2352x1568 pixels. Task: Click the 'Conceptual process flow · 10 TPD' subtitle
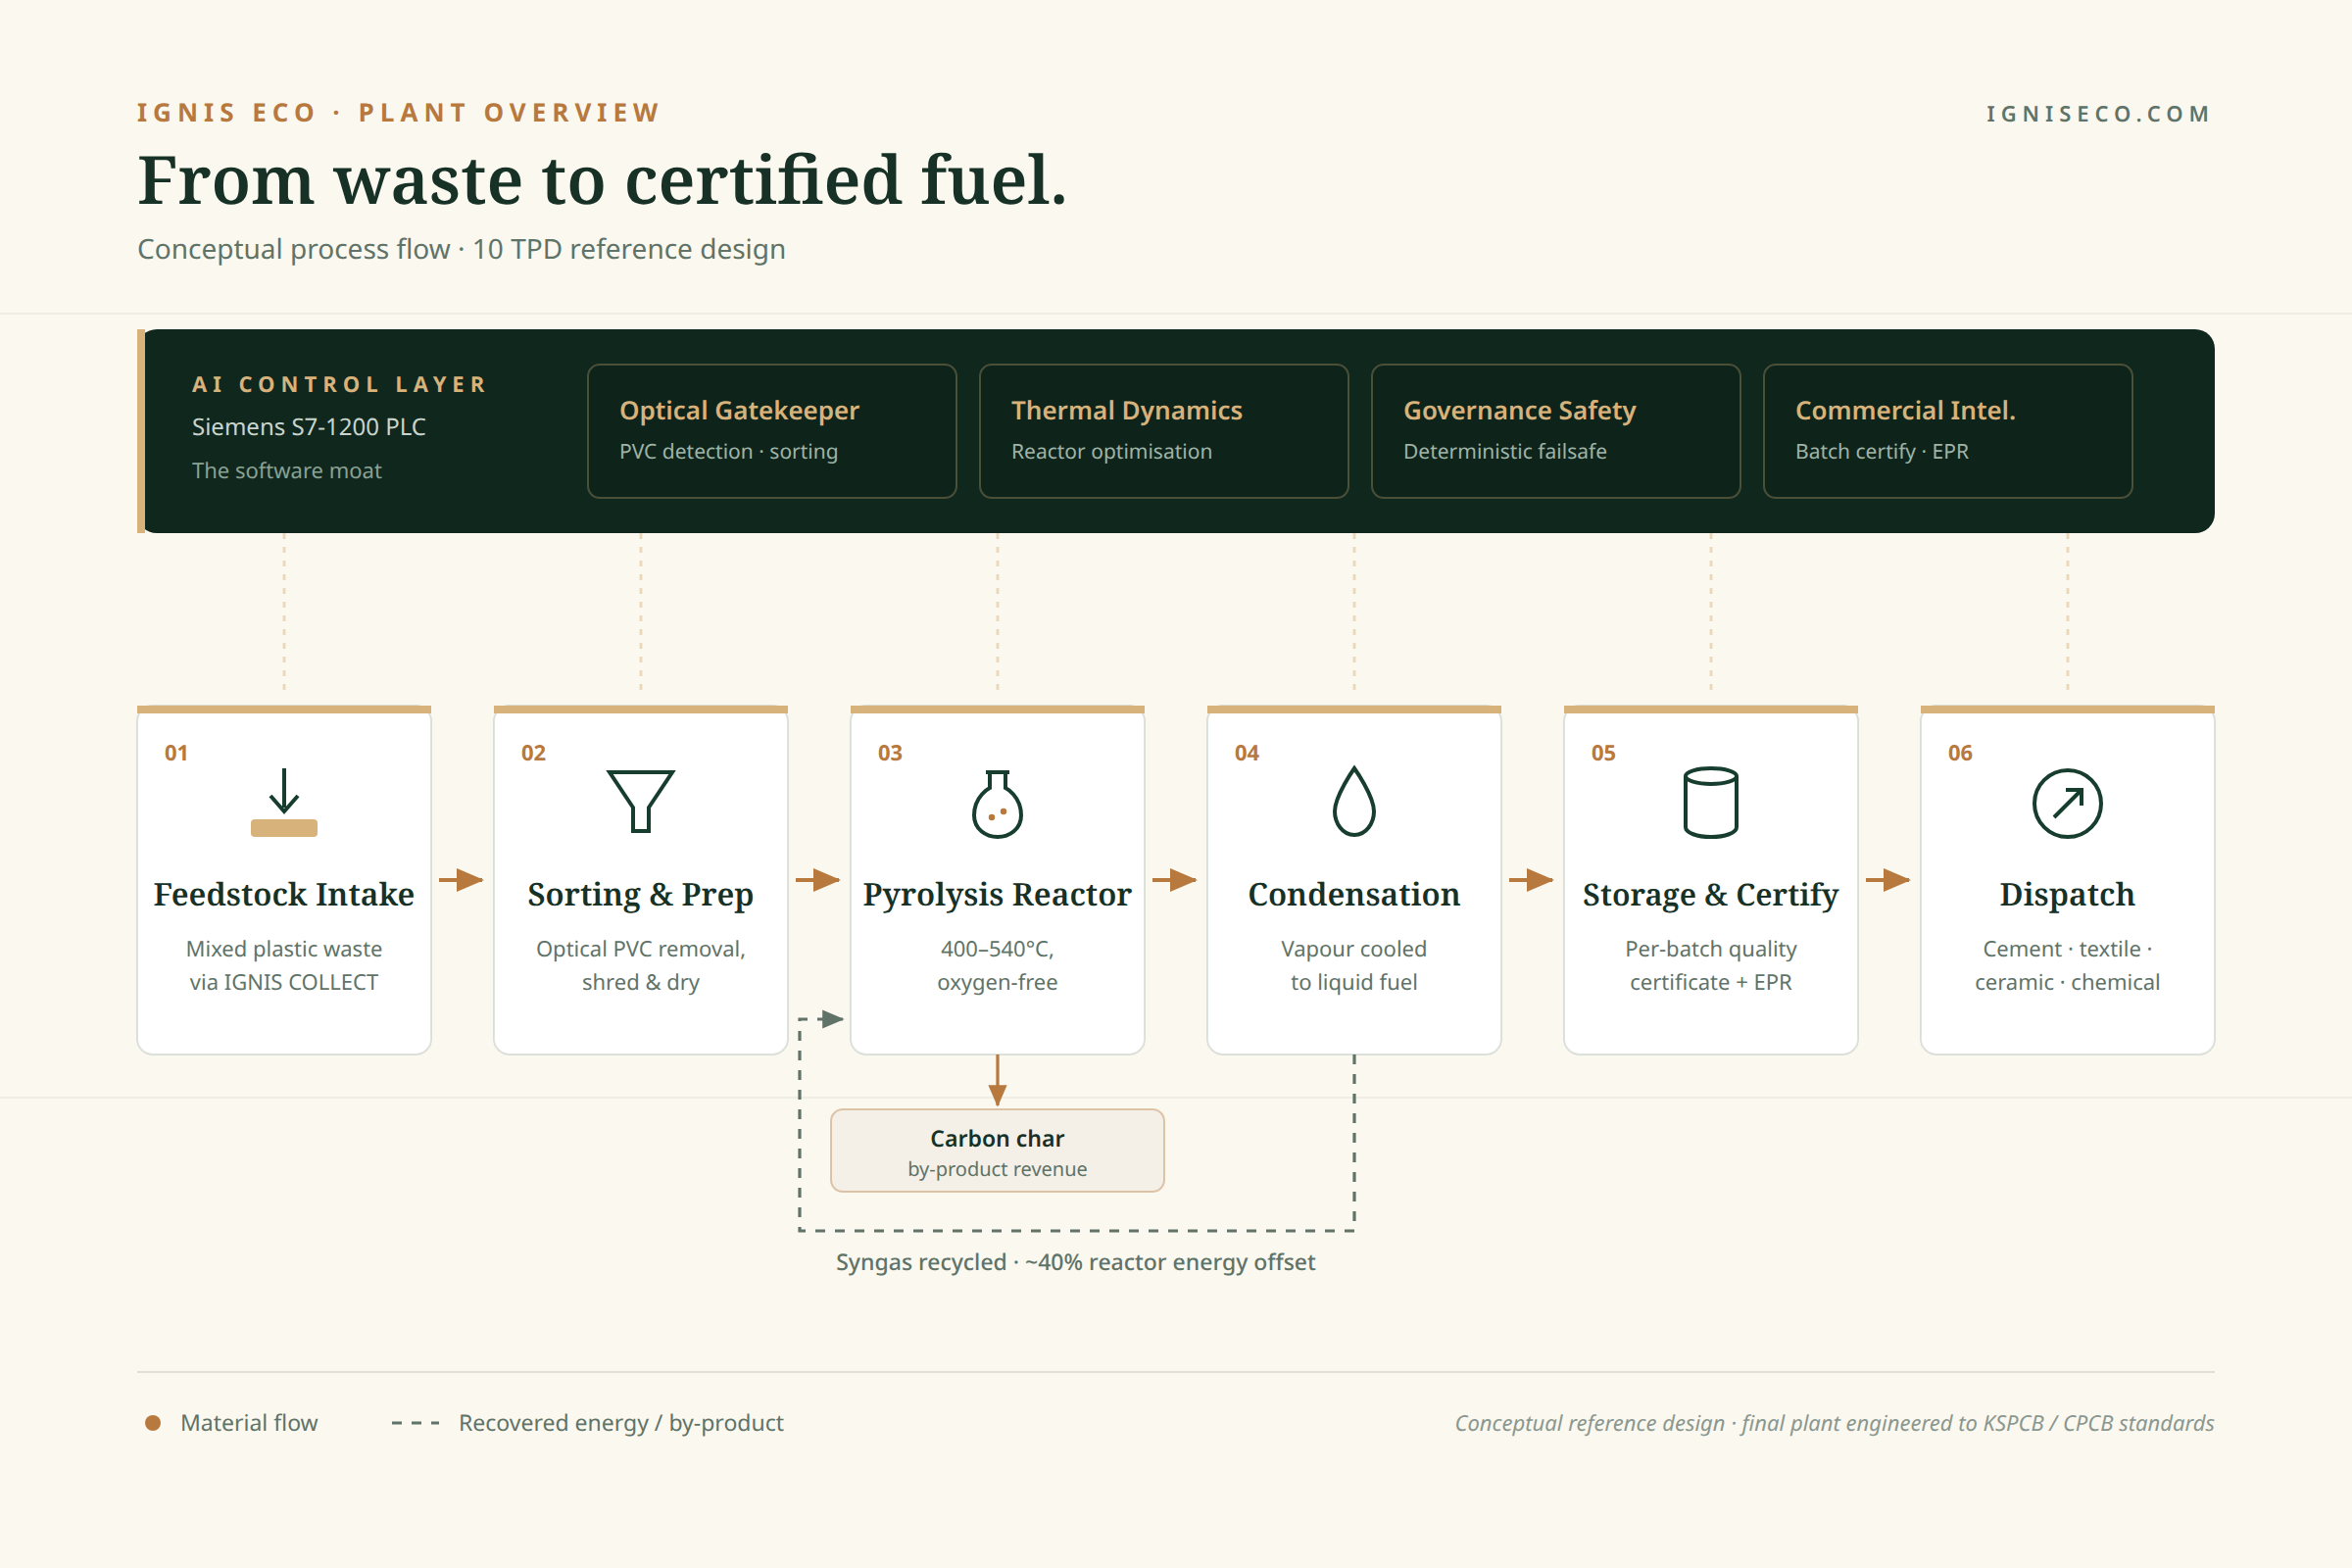pos(461,249)
